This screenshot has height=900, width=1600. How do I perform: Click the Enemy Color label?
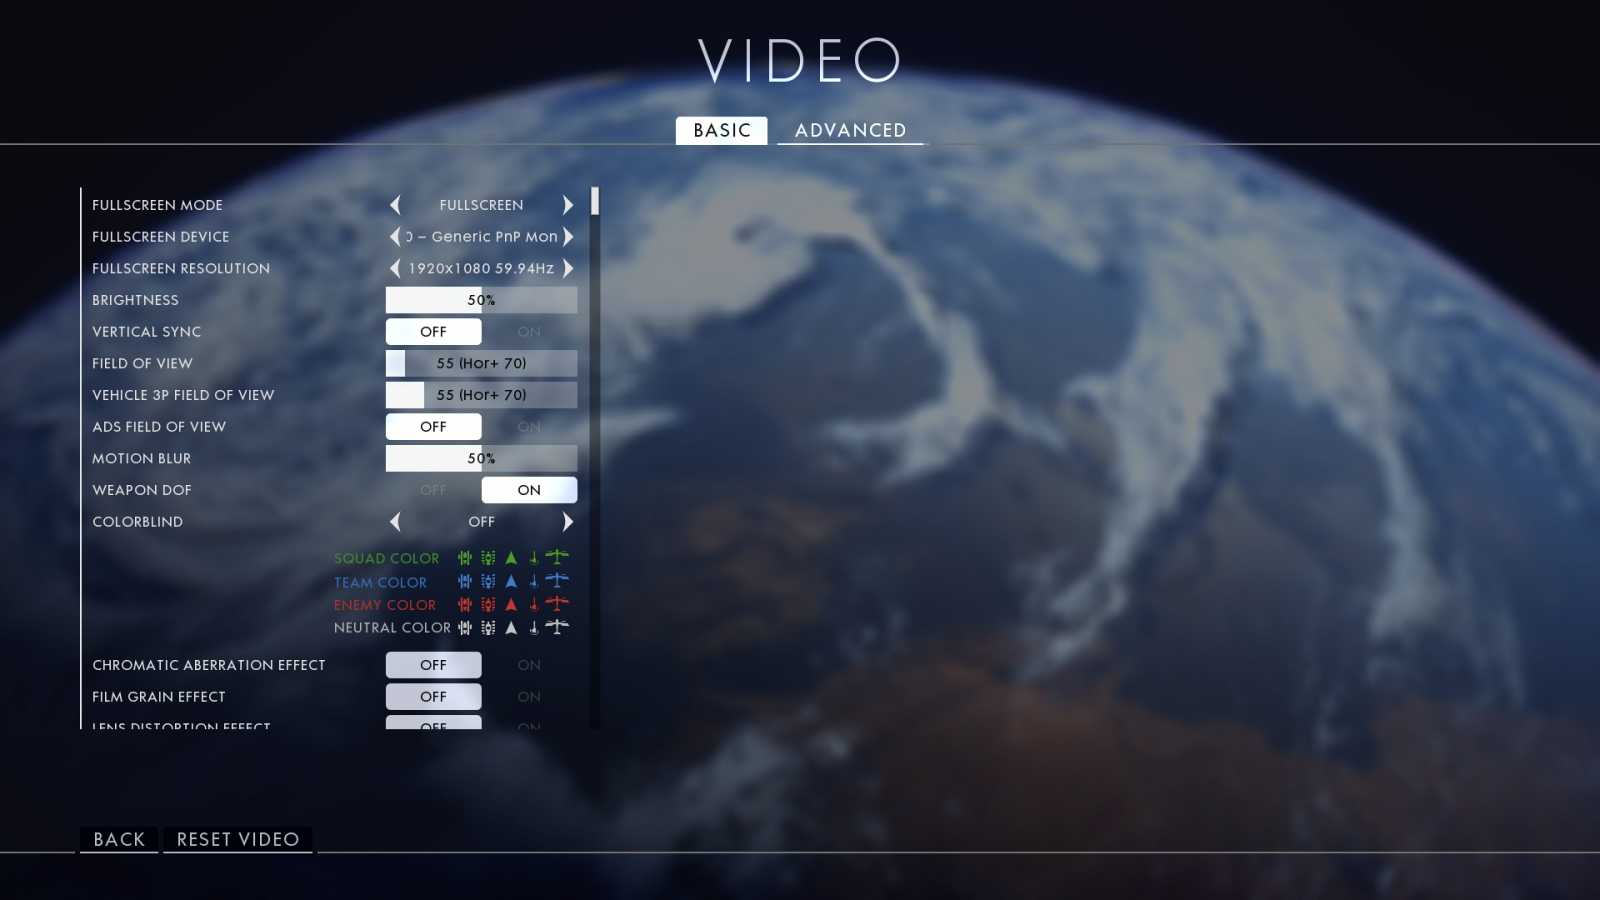(x=385, y=606)
